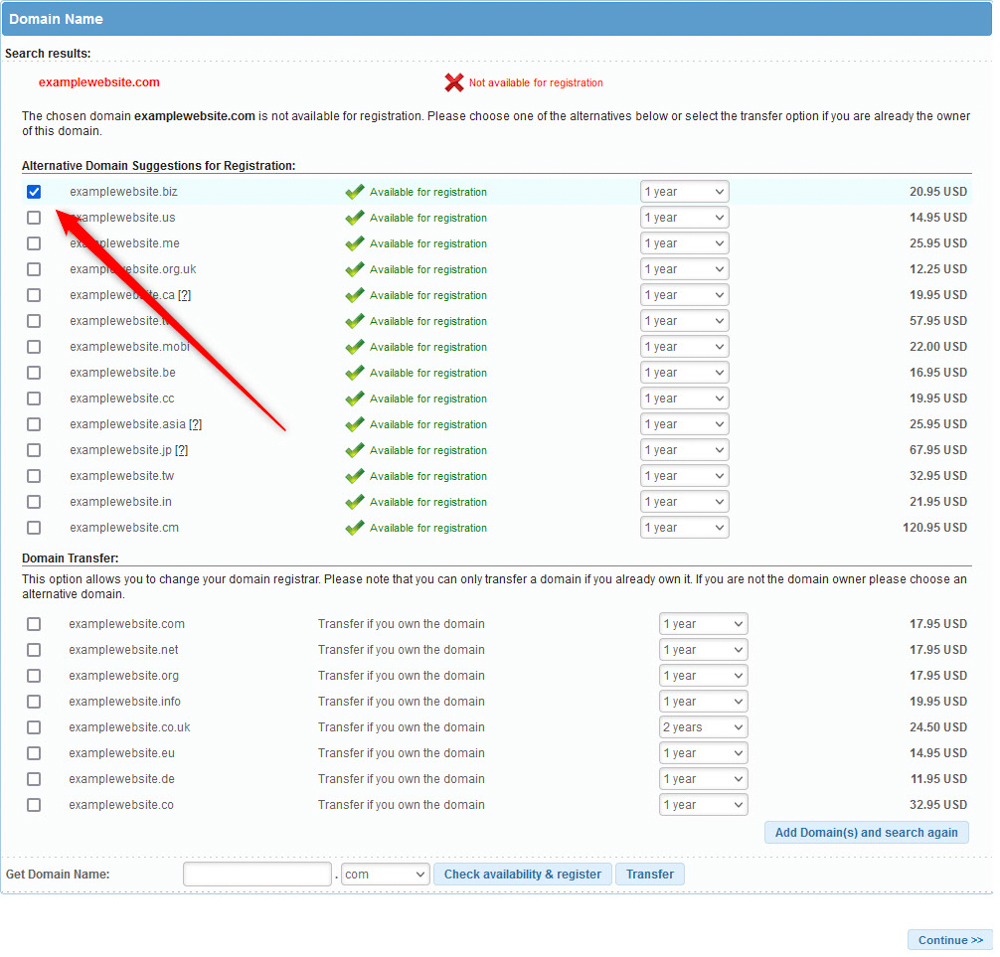Viewport: 1000px width, 957px height.
Task: Click the [?] help icon beside examplewebsite.ca
Action: [x=187, y=294]
